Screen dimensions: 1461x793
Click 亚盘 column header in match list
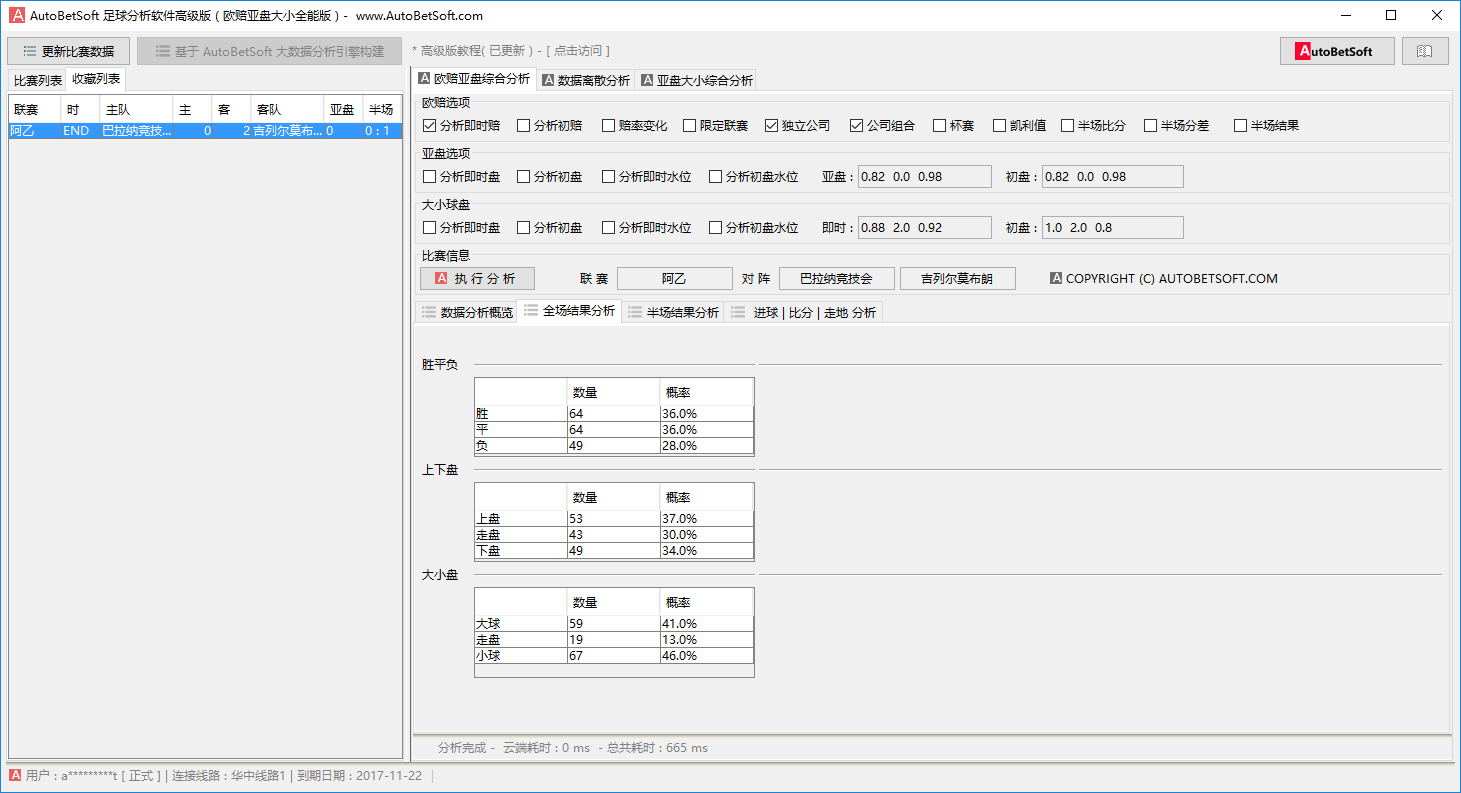pyautogui.click(x=343, y=109)
